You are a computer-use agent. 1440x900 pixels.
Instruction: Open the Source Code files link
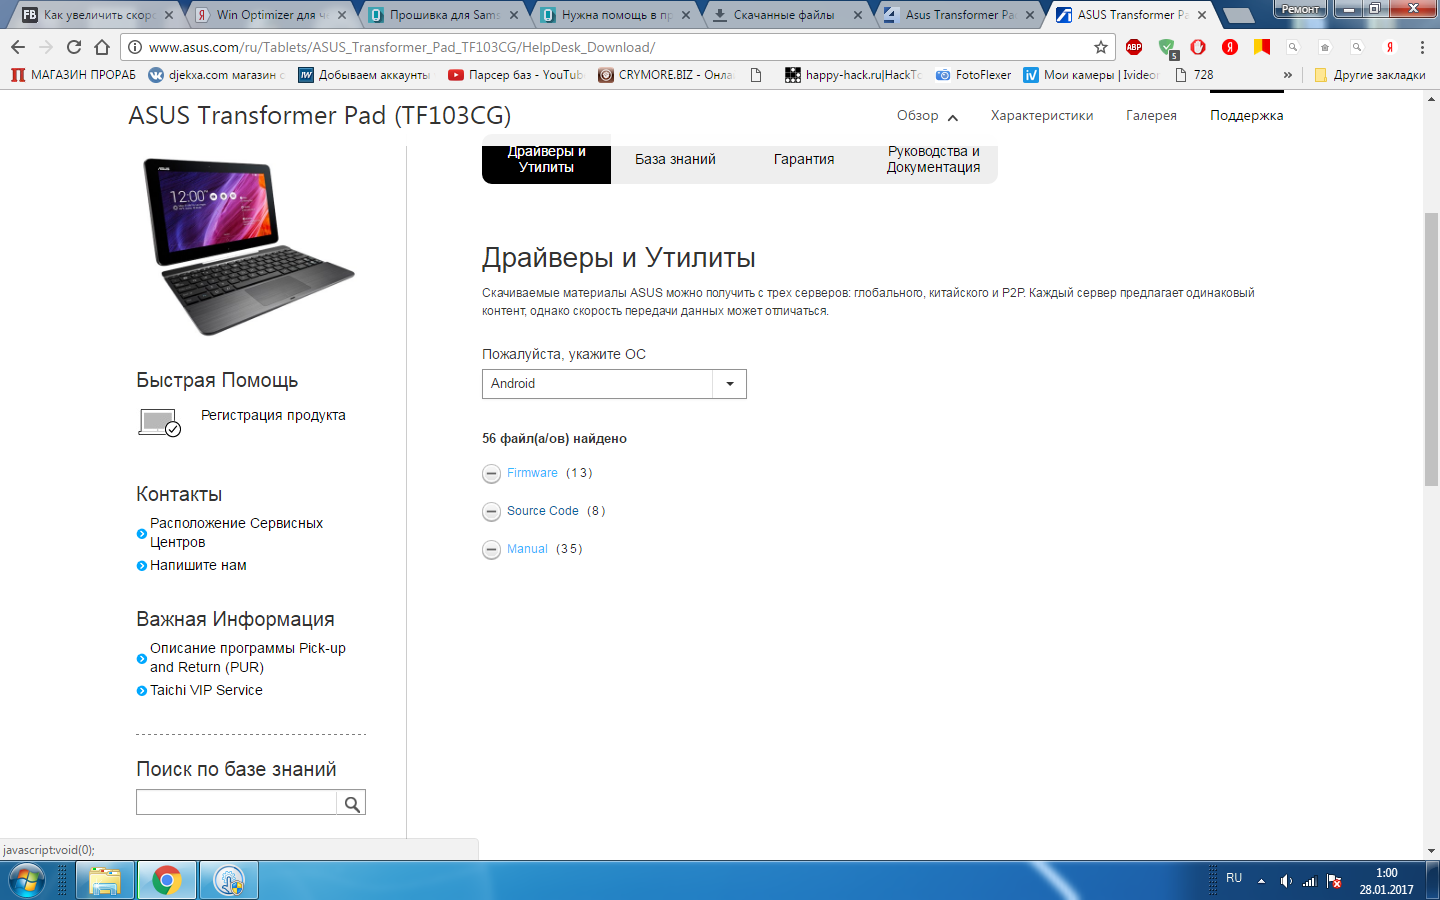[x=543, y=511]
